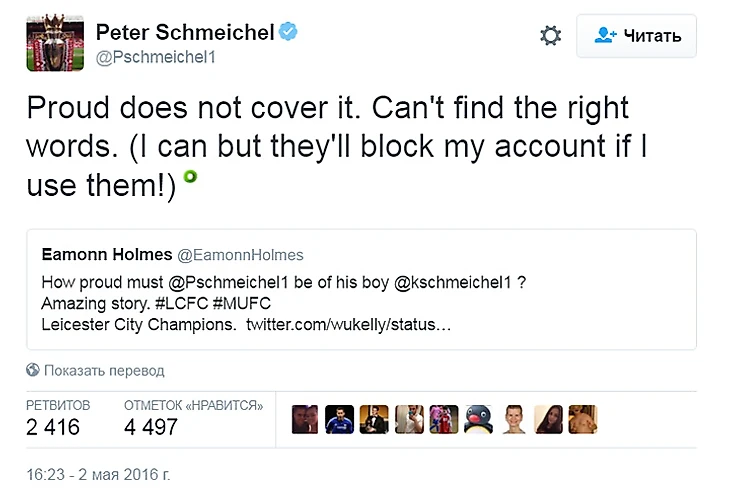
Task: Open the first liker avatar in the row
Action: [x=306, y=419]
